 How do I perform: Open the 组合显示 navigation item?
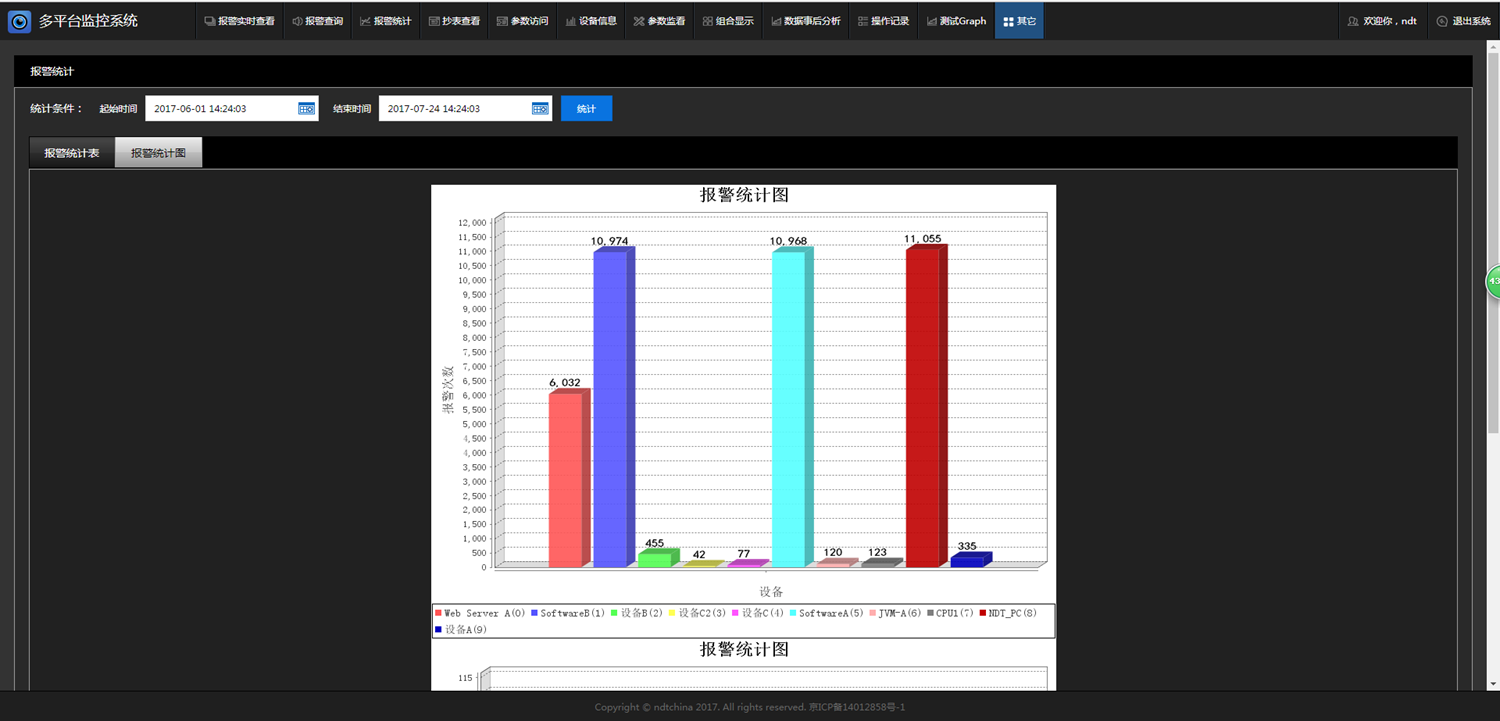click(x=728, y=21)
